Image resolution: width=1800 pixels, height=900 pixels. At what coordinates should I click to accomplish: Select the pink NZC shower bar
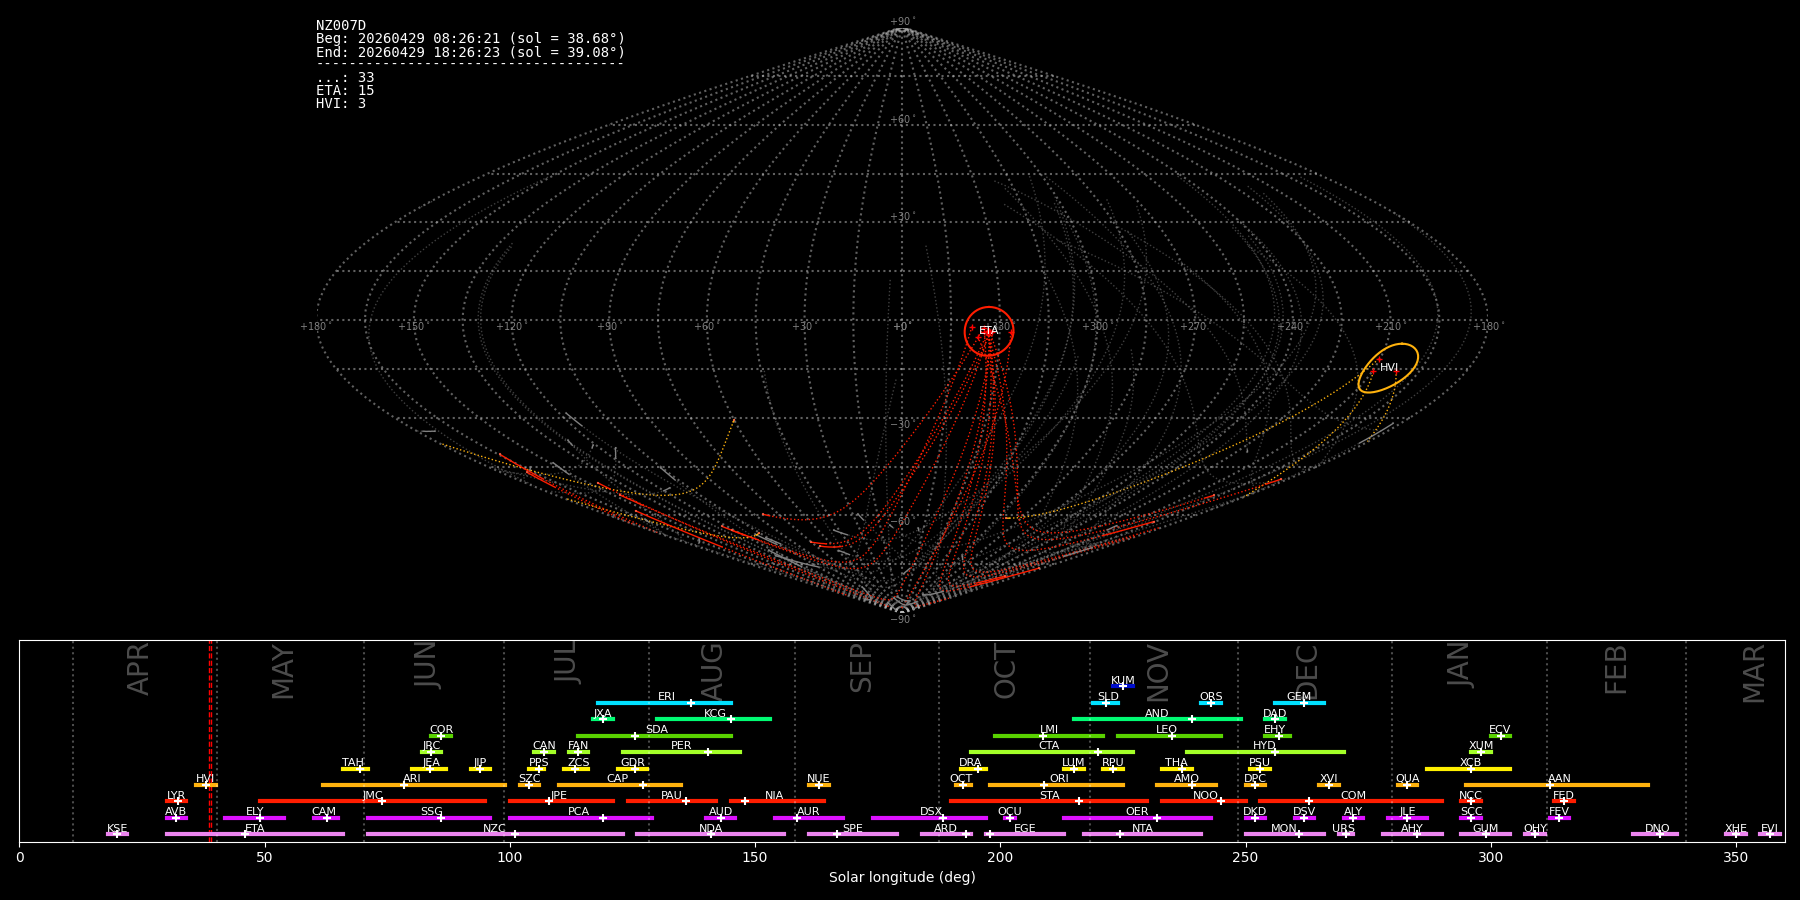(x=495, y=834)
